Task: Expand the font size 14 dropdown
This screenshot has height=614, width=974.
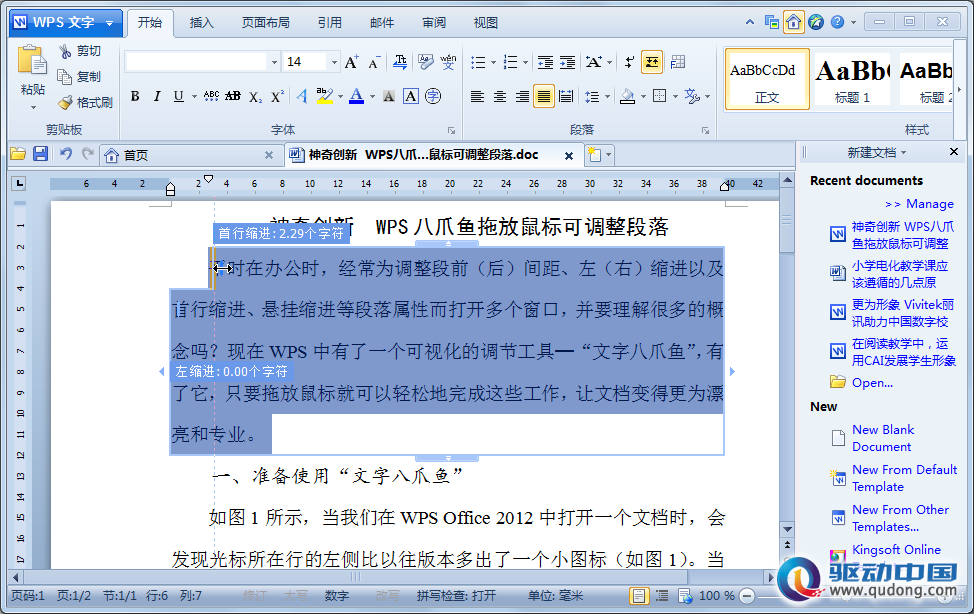Action: coord(334,62)
